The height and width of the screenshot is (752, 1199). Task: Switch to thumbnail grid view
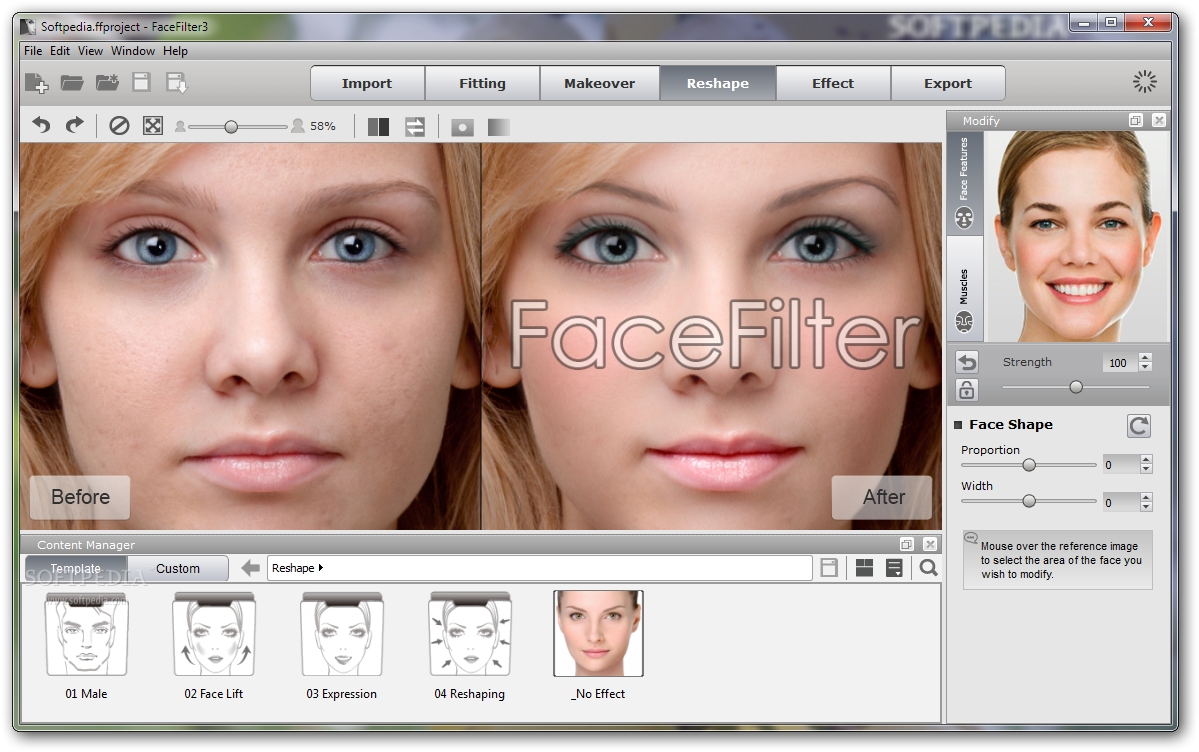864,568
